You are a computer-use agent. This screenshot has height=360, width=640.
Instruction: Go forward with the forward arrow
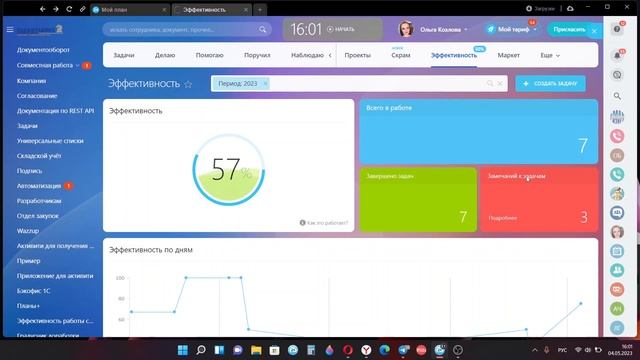[56, 9]
